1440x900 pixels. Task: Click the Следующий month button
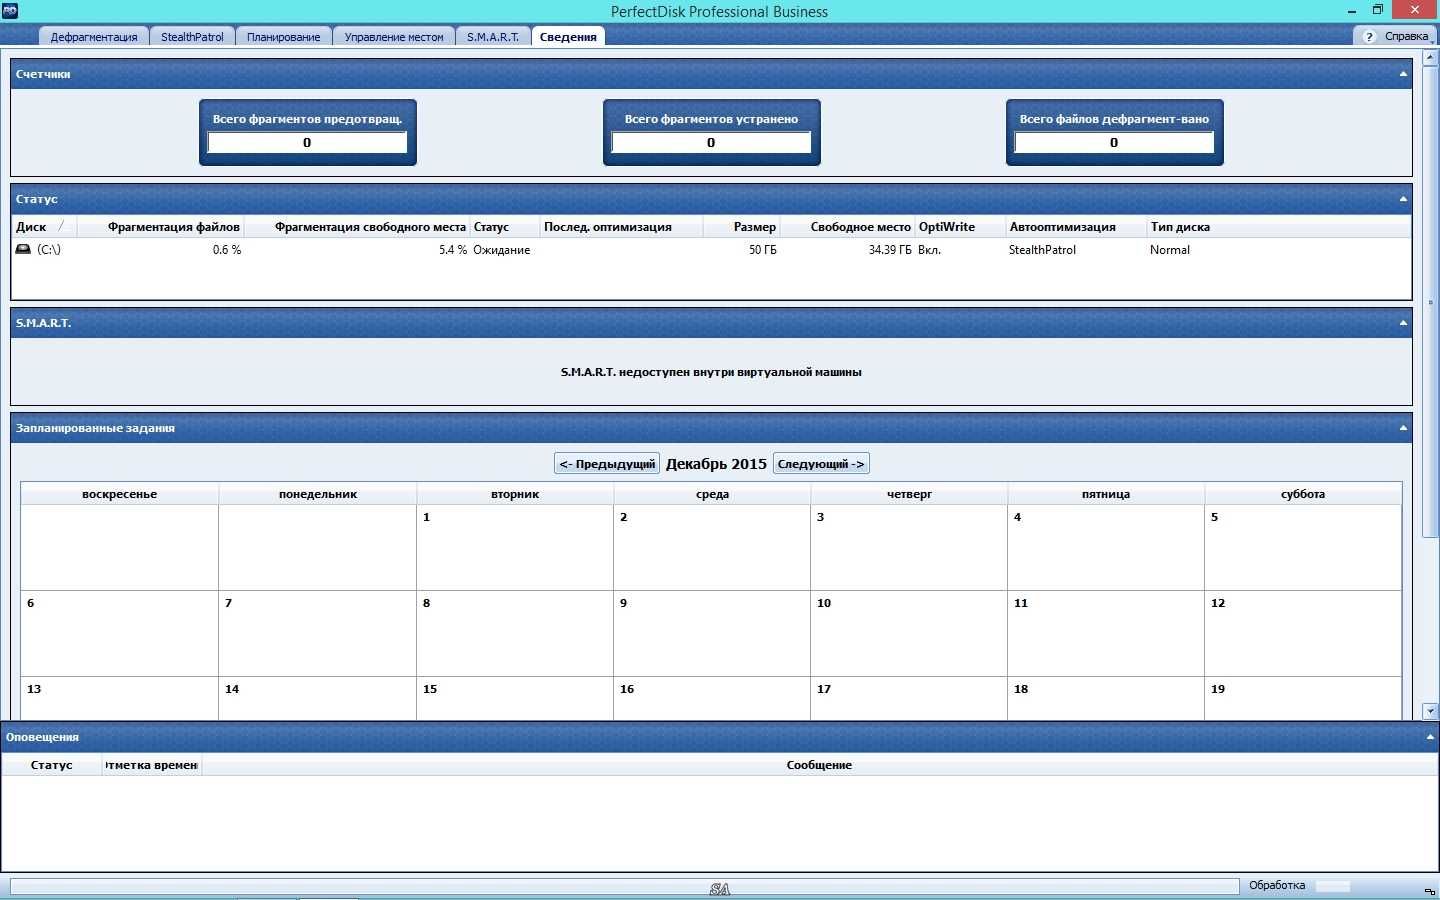coord(821,464)
